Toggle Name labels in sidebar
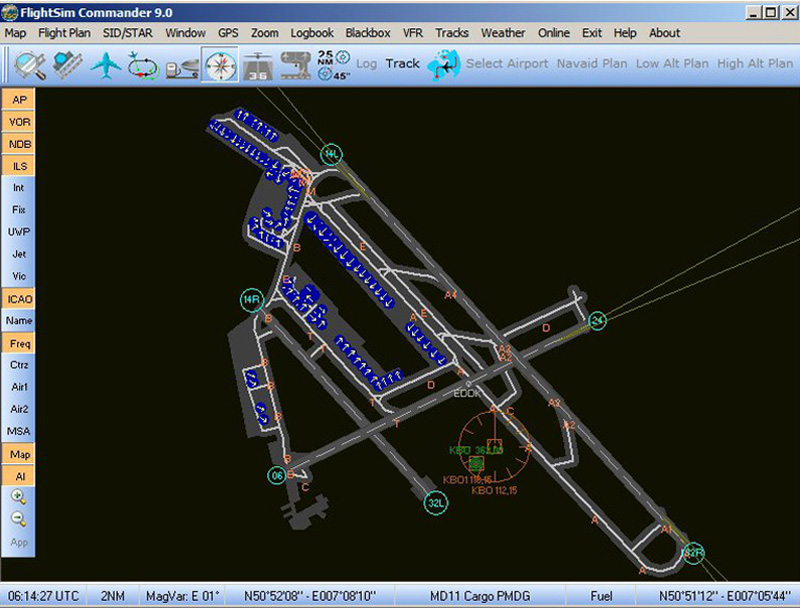 click(19, 321)
